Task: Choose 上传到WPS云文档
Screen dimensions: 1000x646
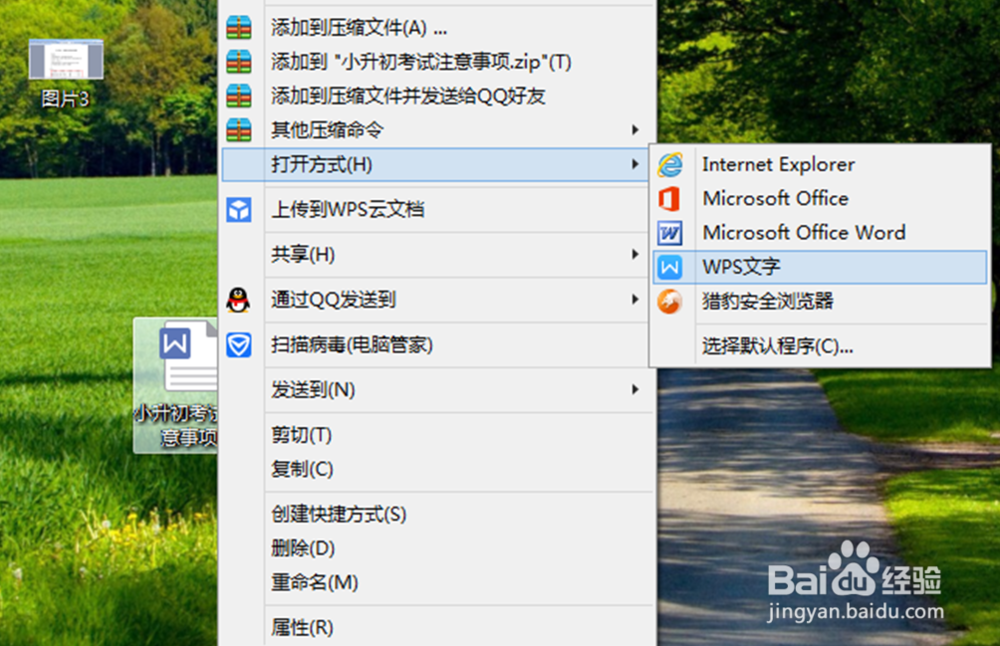Action: pyautogui.click(x=438, y=210)
